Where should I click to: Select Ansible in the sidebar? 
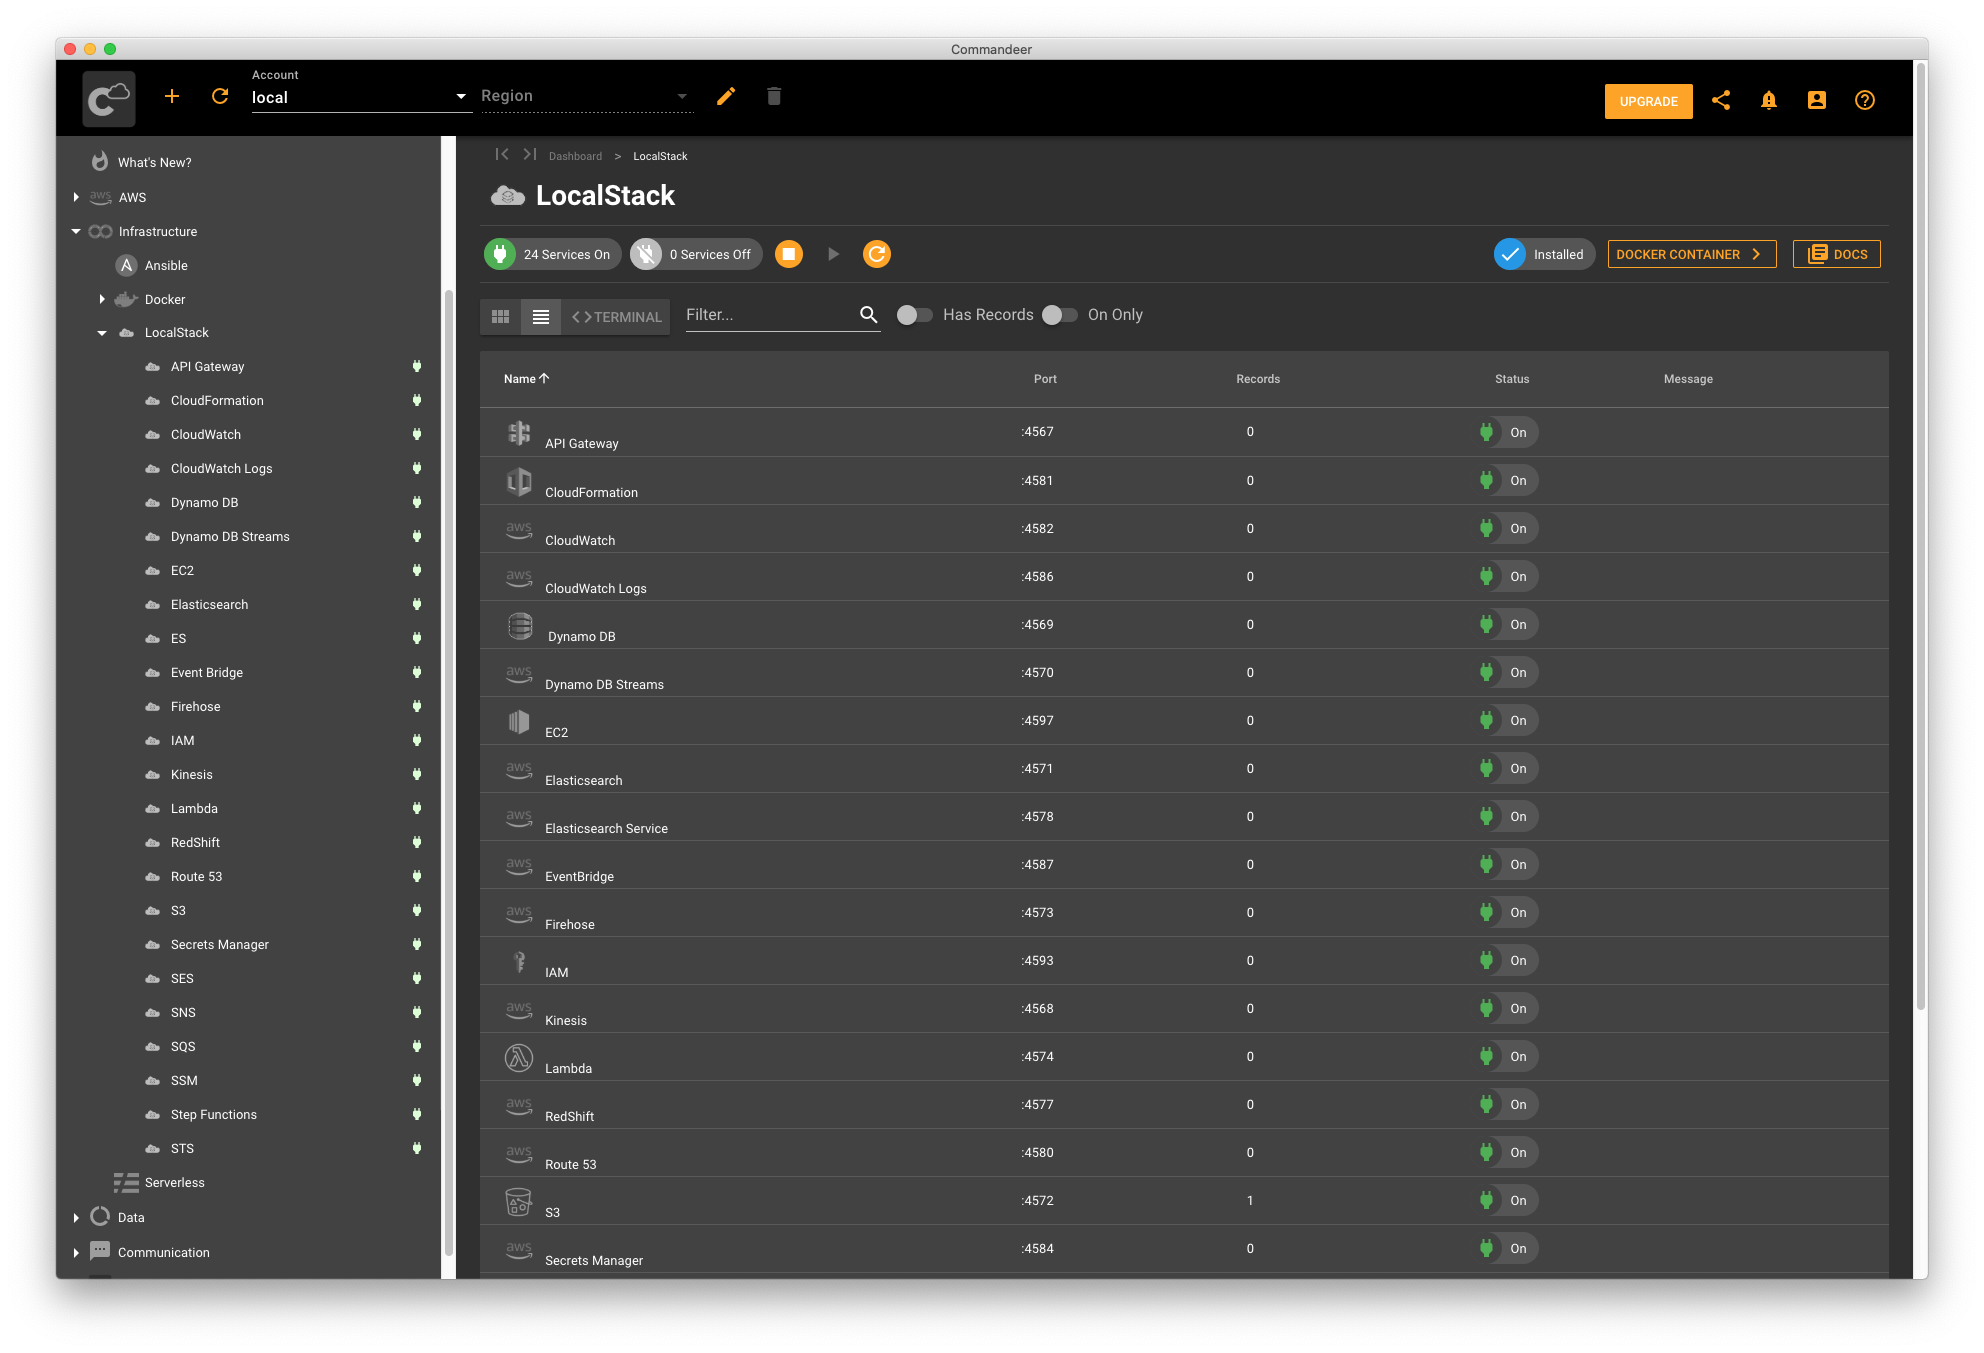click(166, 265)
